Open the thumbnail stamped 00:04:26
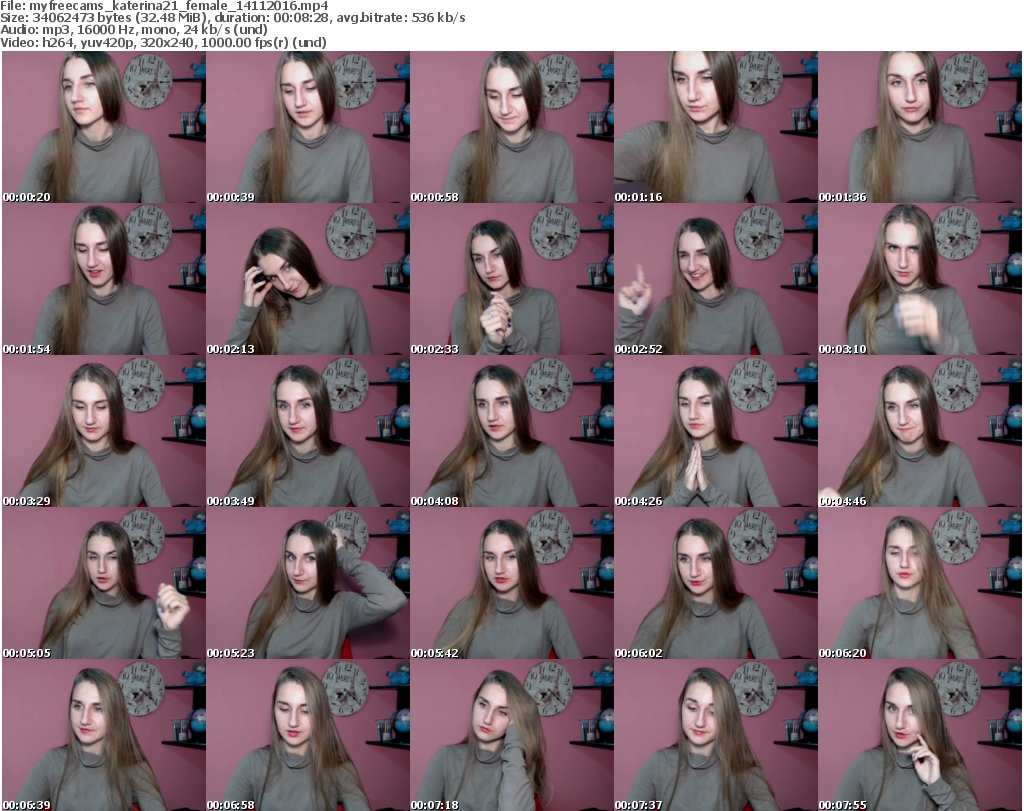1024x811 pixels. coord(716,432)
